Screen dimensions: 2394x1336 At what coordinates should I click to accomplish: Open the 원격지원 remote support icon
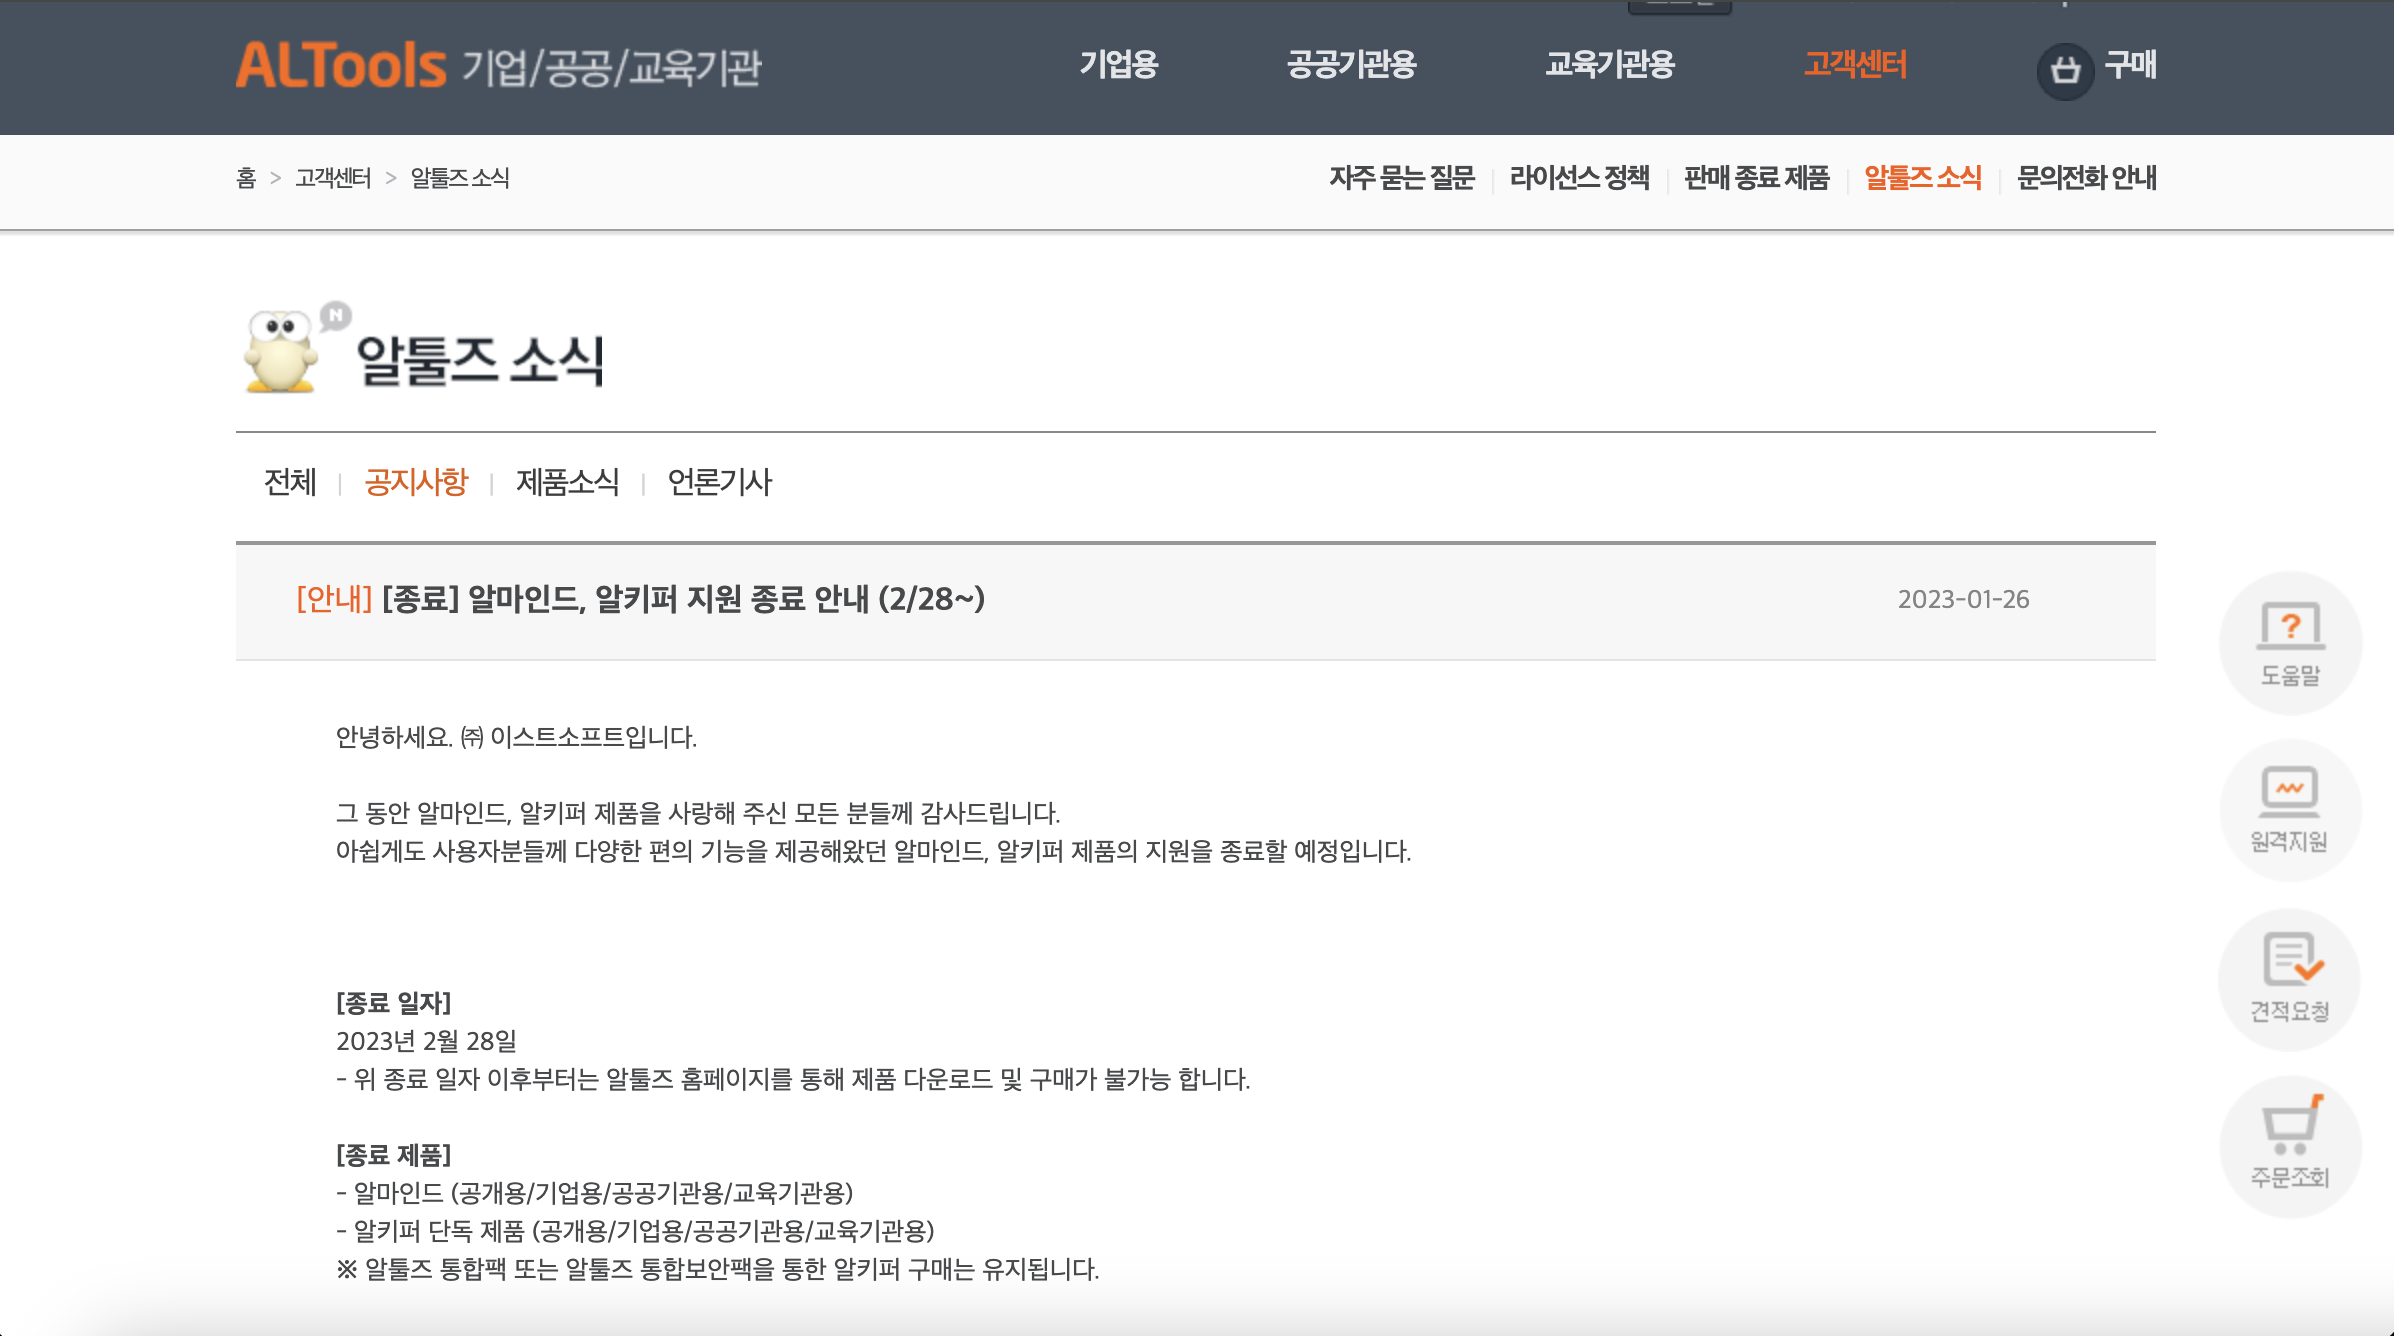coord(2290,810)
